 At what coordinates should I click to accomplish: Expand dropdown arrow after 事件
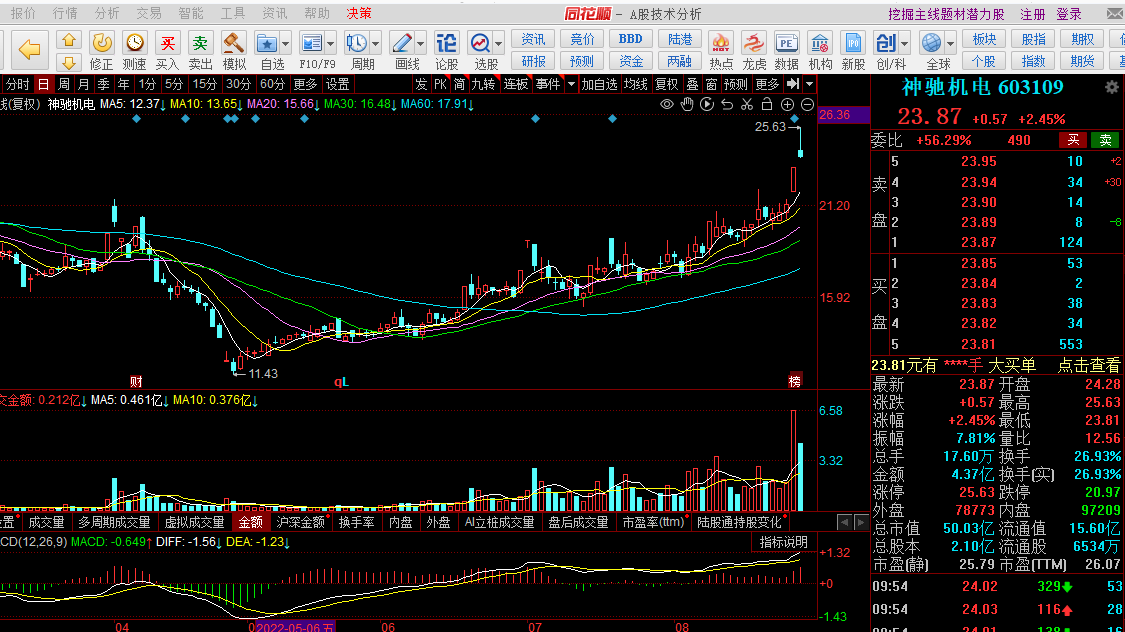(571, 85)
